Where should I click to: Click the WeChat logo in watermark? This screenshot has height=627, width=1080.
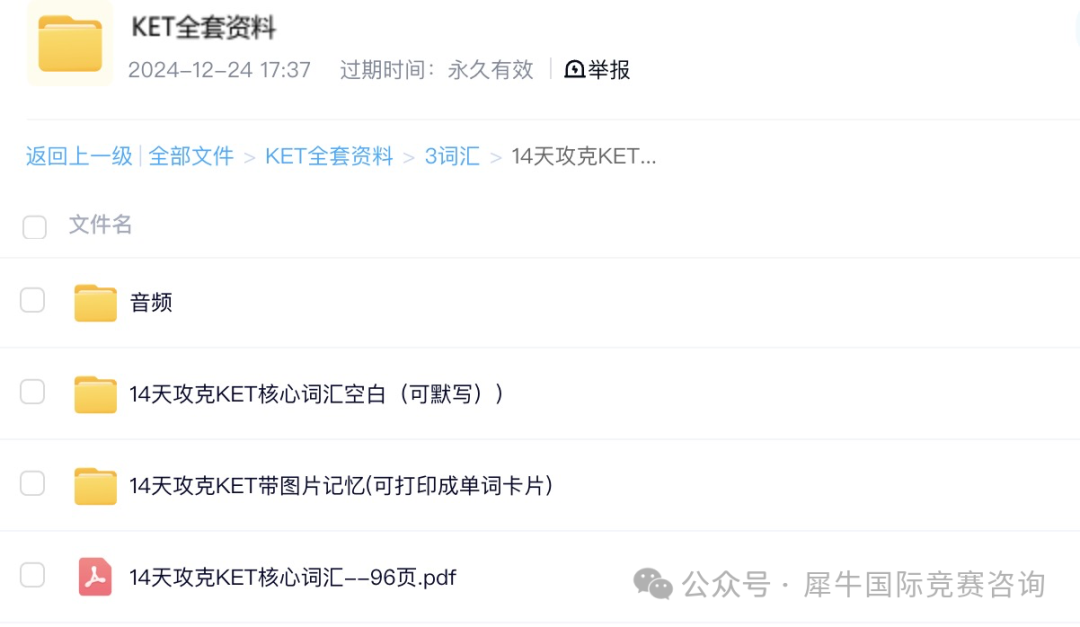(x=653, y=584)
